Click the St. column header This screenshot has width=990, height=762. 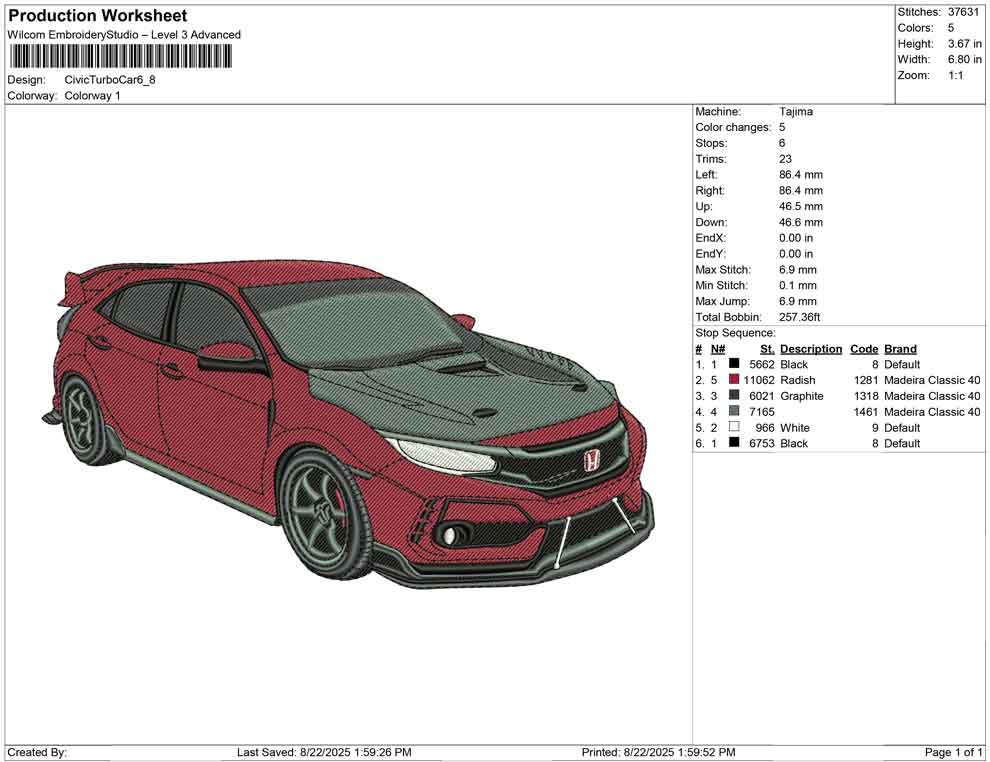[767, 349]
